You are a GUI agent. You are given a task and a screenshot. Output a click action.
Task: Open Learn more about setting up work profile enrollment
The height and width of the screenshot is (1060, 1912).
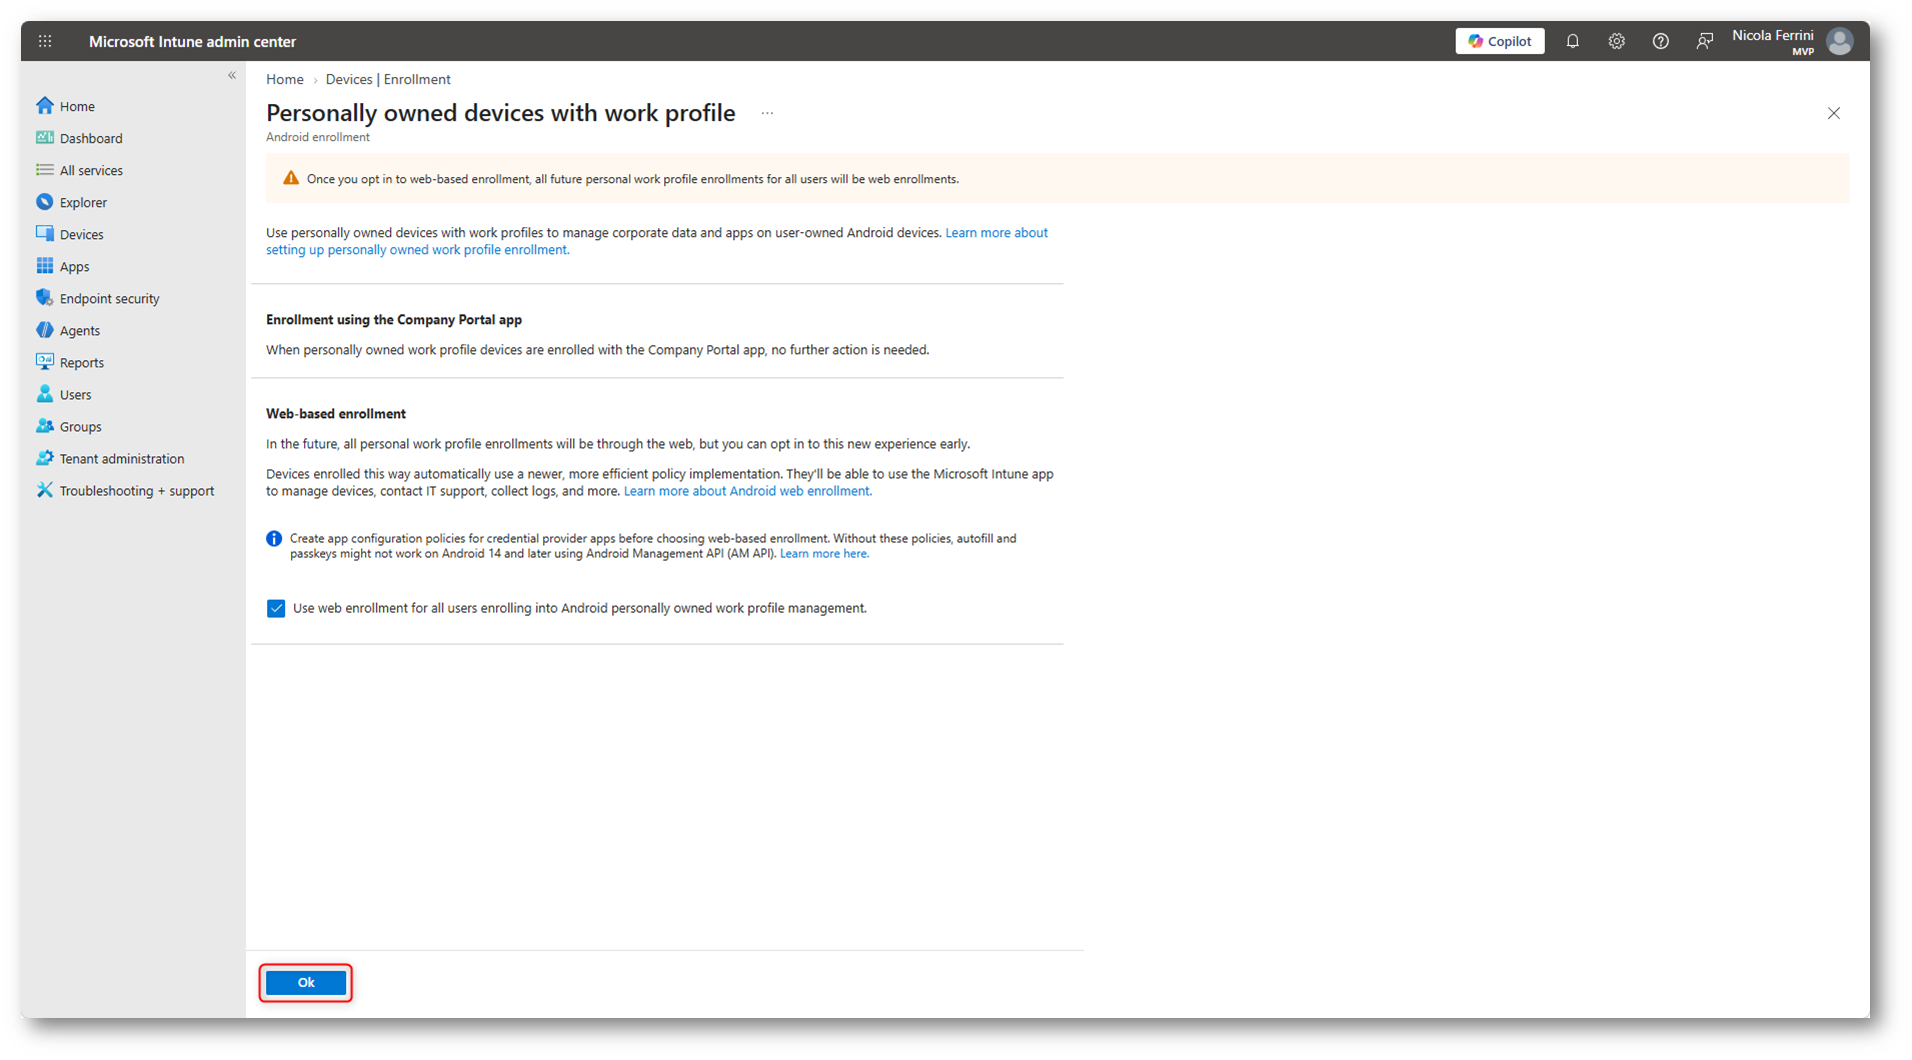(x=657, y=241)
